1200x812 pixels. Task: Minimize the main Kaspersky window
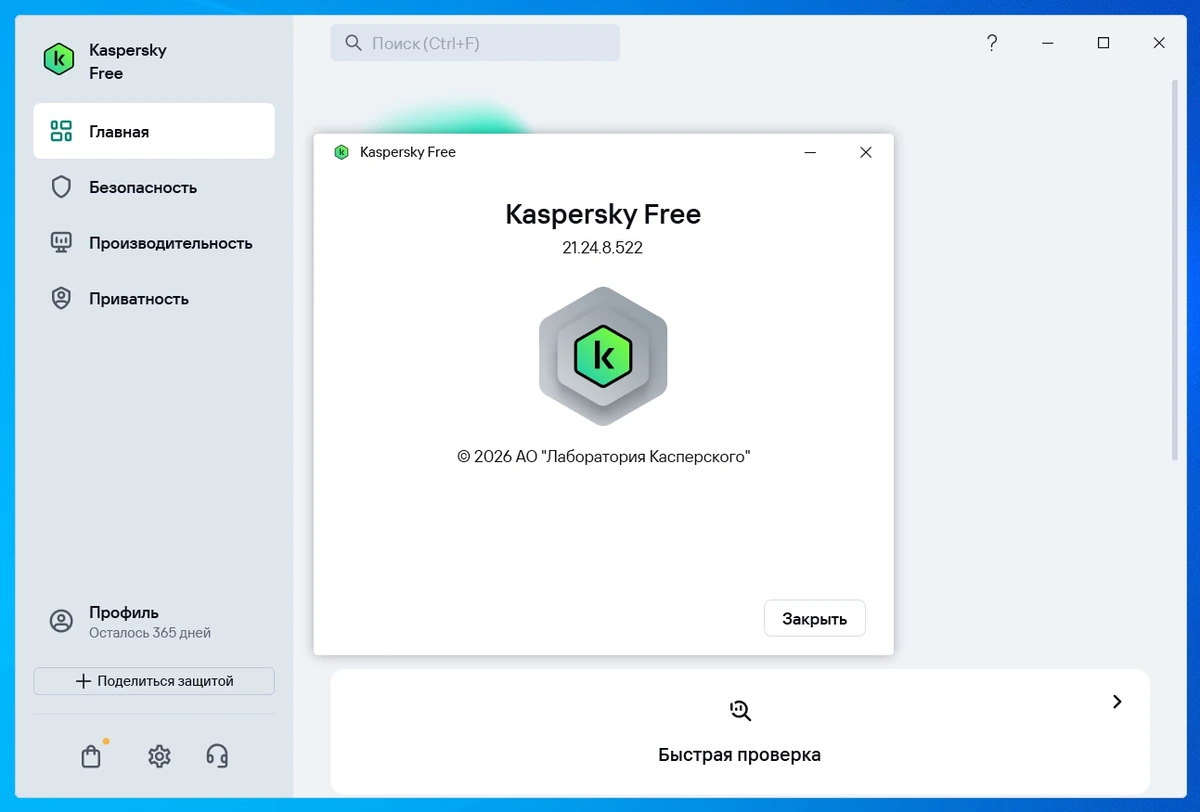tap(1048, 43)
